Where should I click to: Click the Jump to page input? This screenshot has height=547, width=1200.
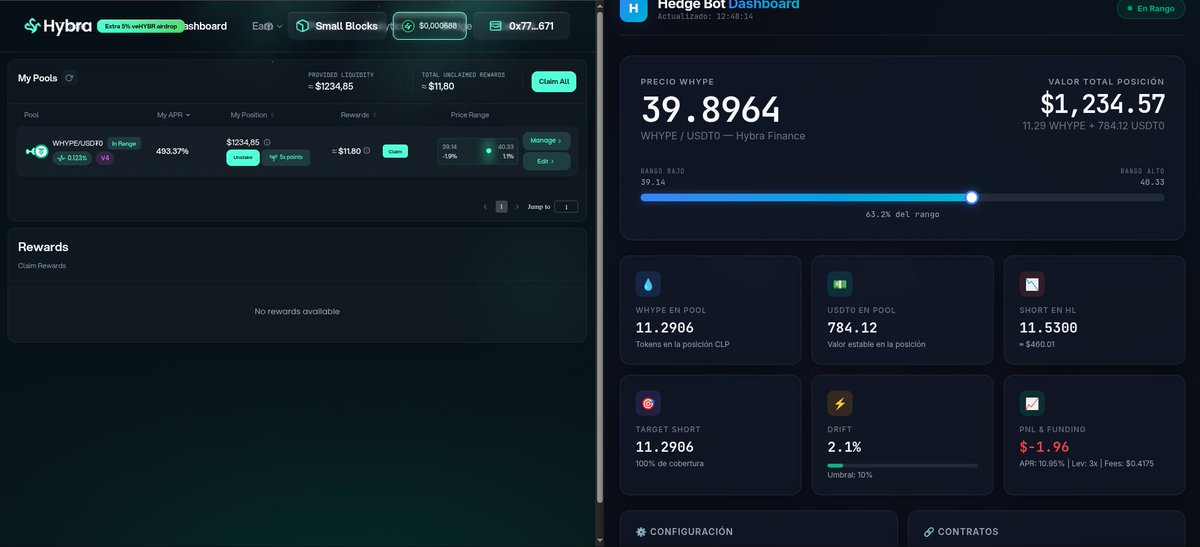566,207
